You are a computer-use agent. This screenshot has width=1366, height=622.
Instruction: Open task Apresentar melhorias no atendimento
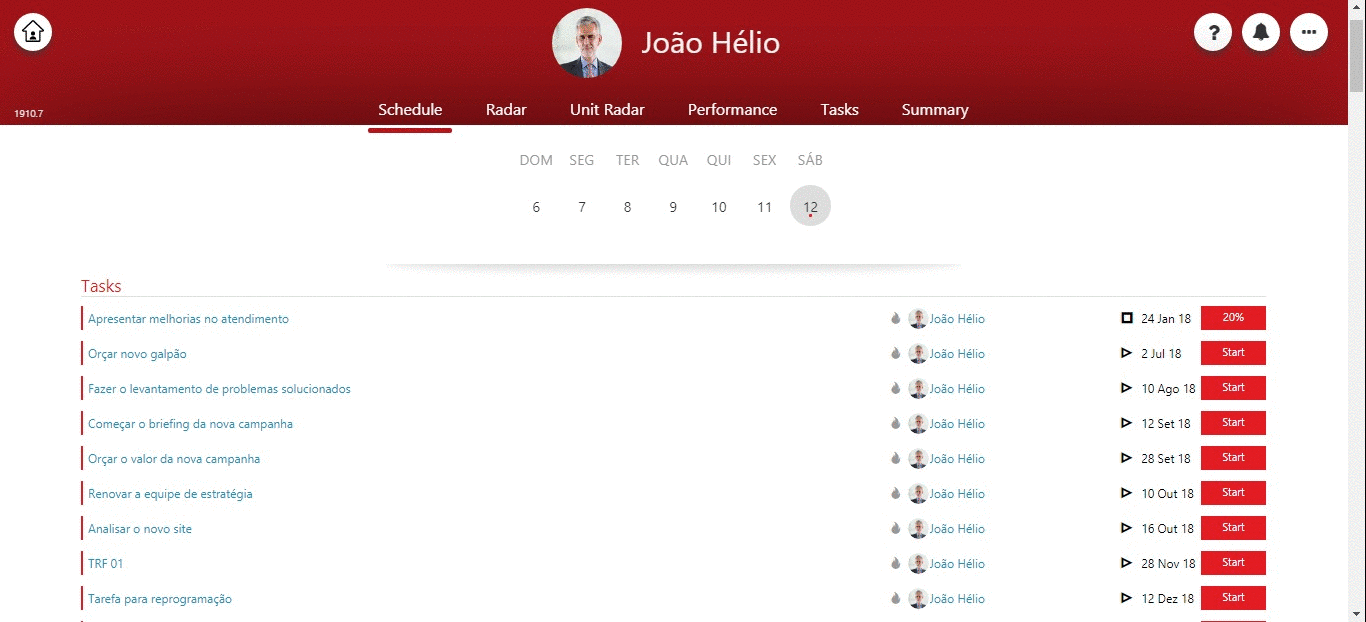coord(188,319)
